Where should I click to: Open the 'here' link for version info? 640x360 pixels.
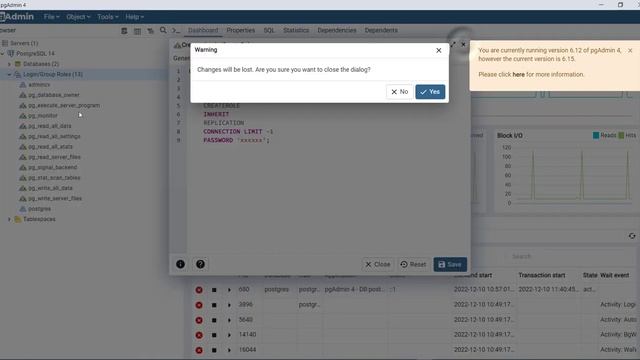(x=518, y=74)
